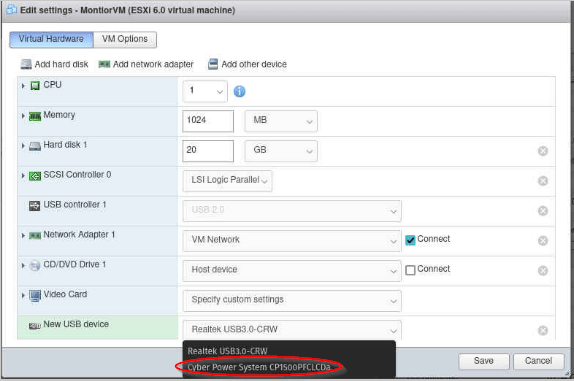This screenshot has width=574, height=381.
Task: Open the VM Network dropdown
Action: click(292, 240)
